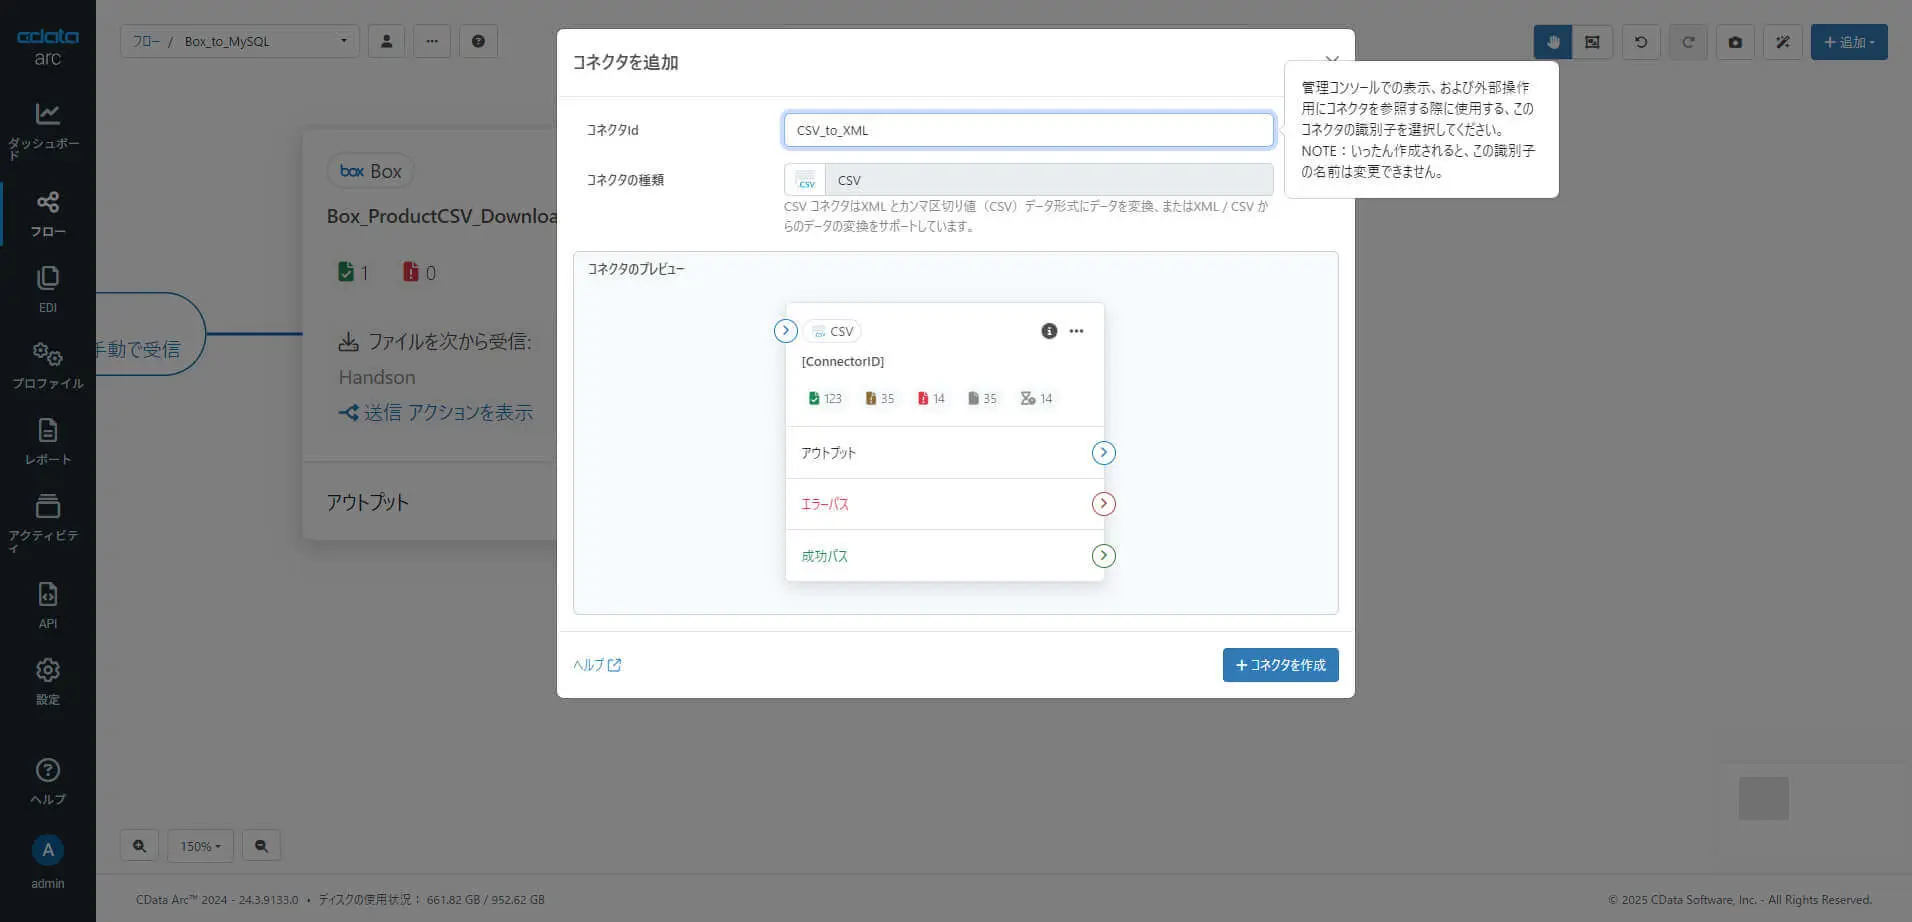Open the 設定 settings section

pos(47,682)
